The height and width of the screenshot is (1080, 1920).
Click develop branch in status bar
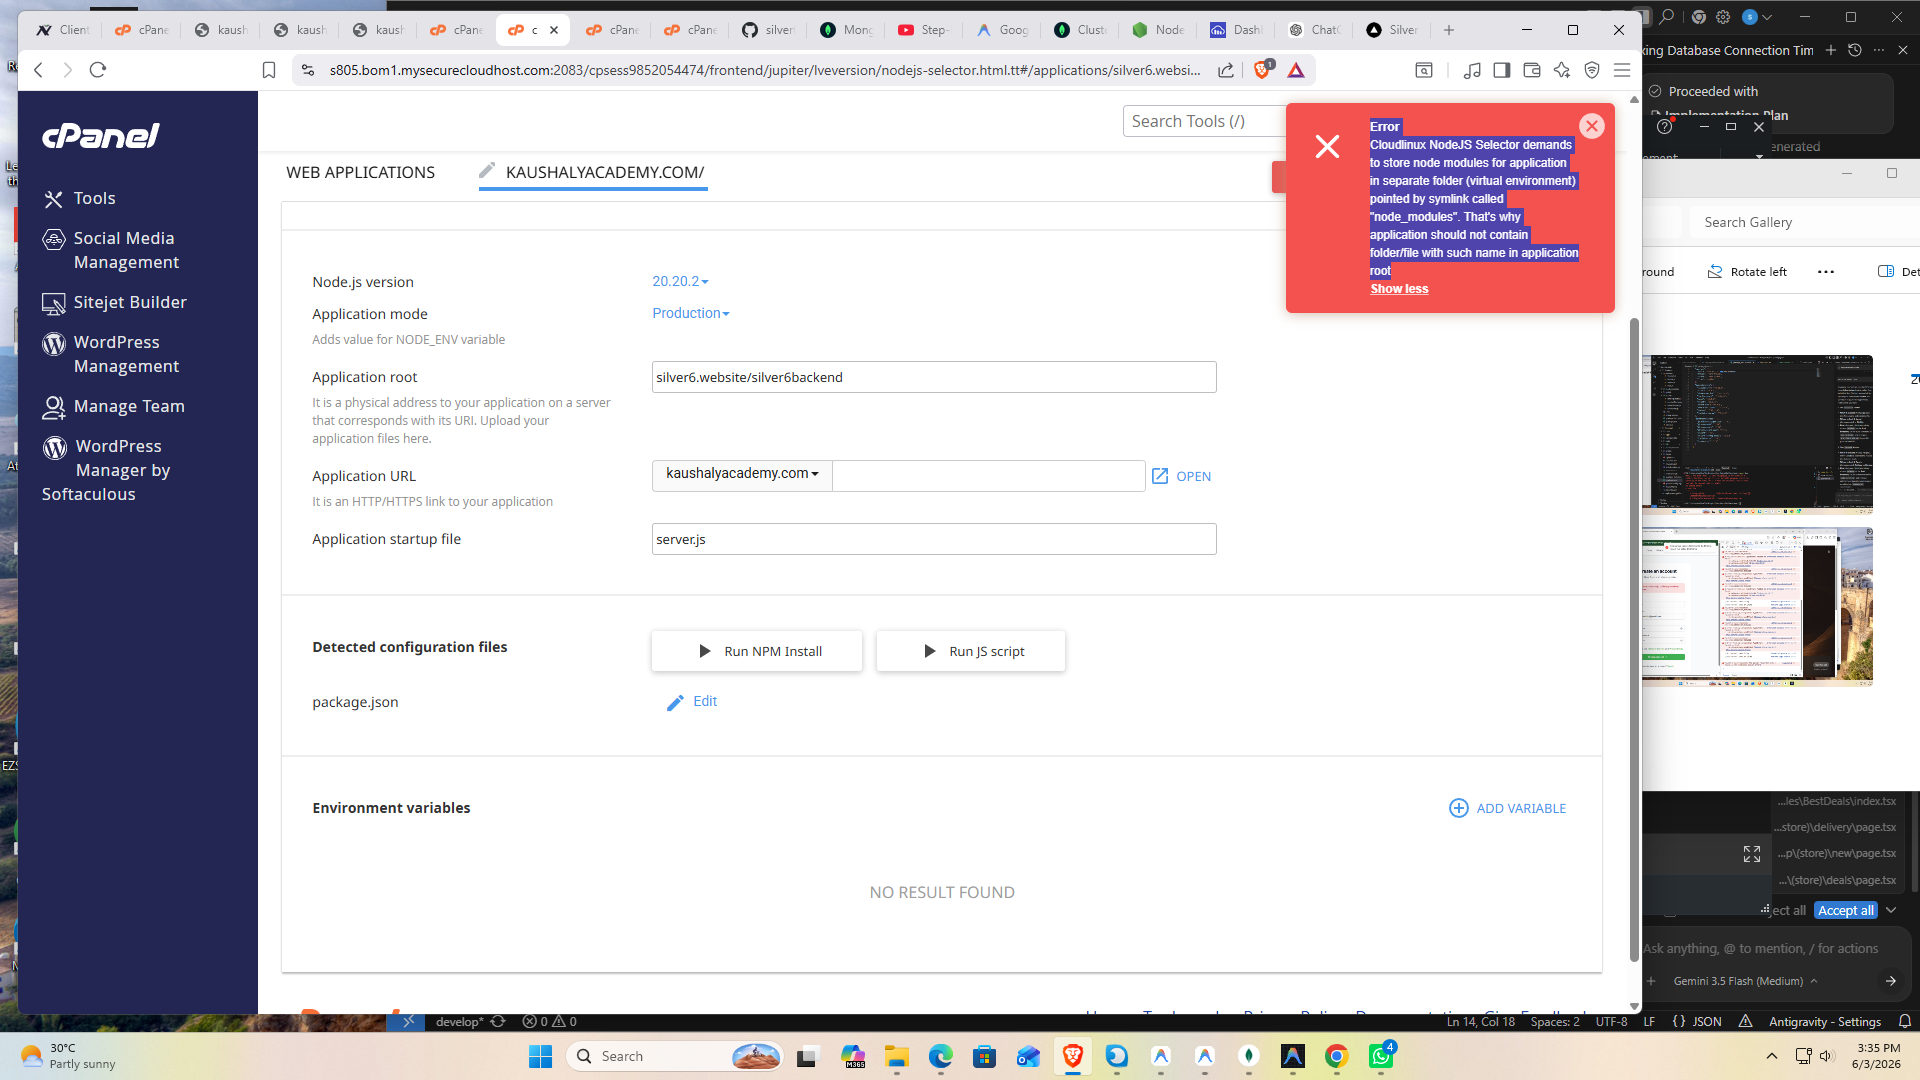pyautogui.click(x=459, y=1022)
